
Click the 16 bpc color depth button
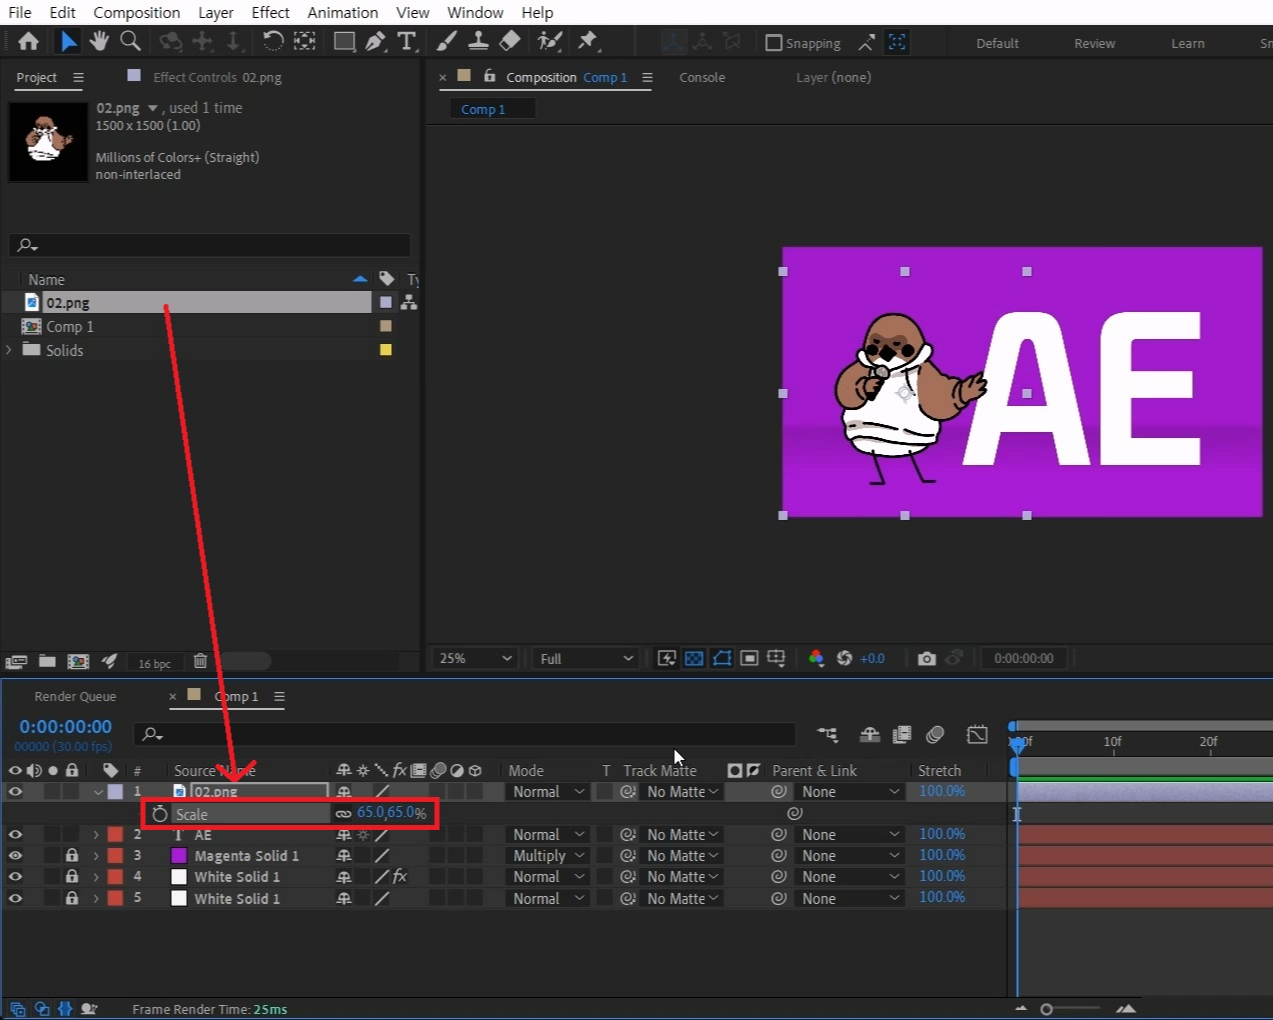[154, 663]
